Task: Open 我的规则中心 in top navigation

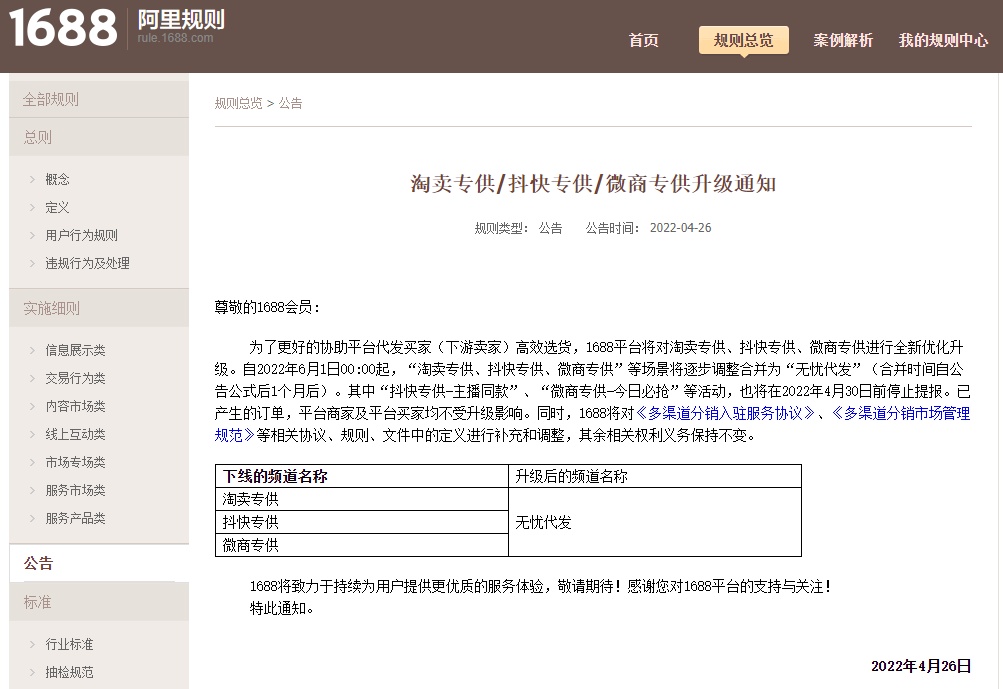Action: pos(943,40)
